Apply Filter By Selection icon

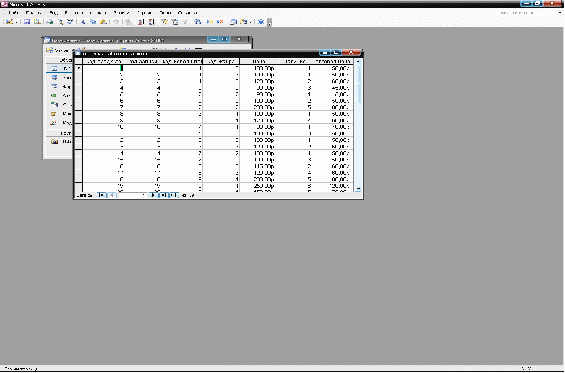[165, 22]
